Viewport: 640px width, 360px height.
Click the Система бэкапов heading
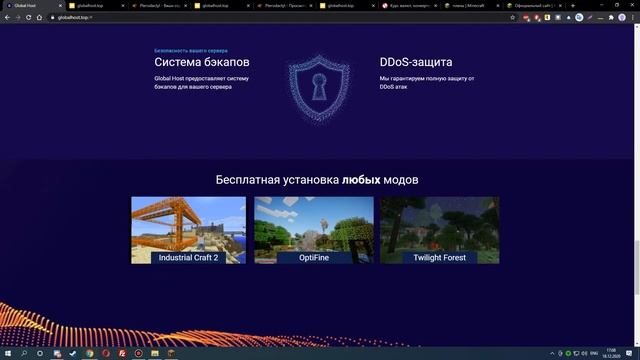(x=202, y=62)
